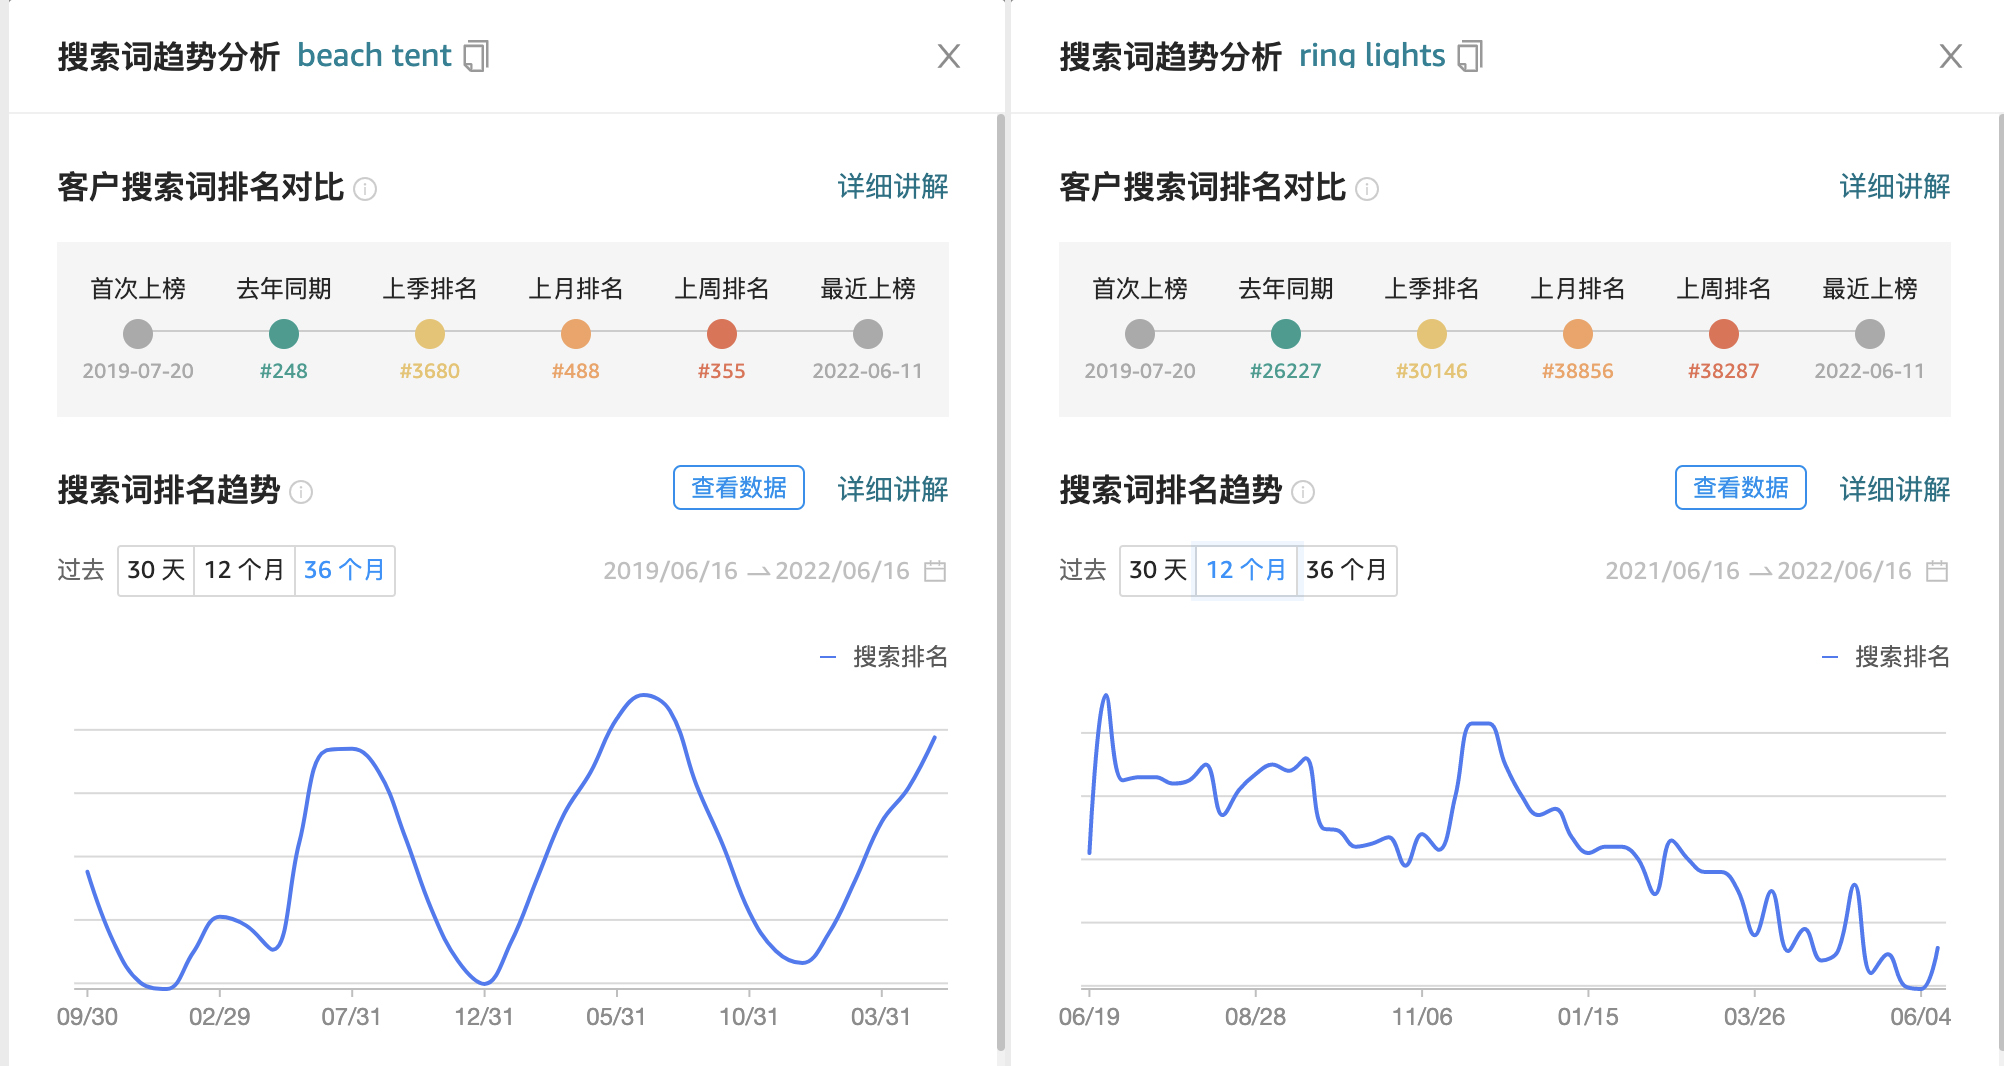Open the calendar picker for ring lights chart

1935,570
